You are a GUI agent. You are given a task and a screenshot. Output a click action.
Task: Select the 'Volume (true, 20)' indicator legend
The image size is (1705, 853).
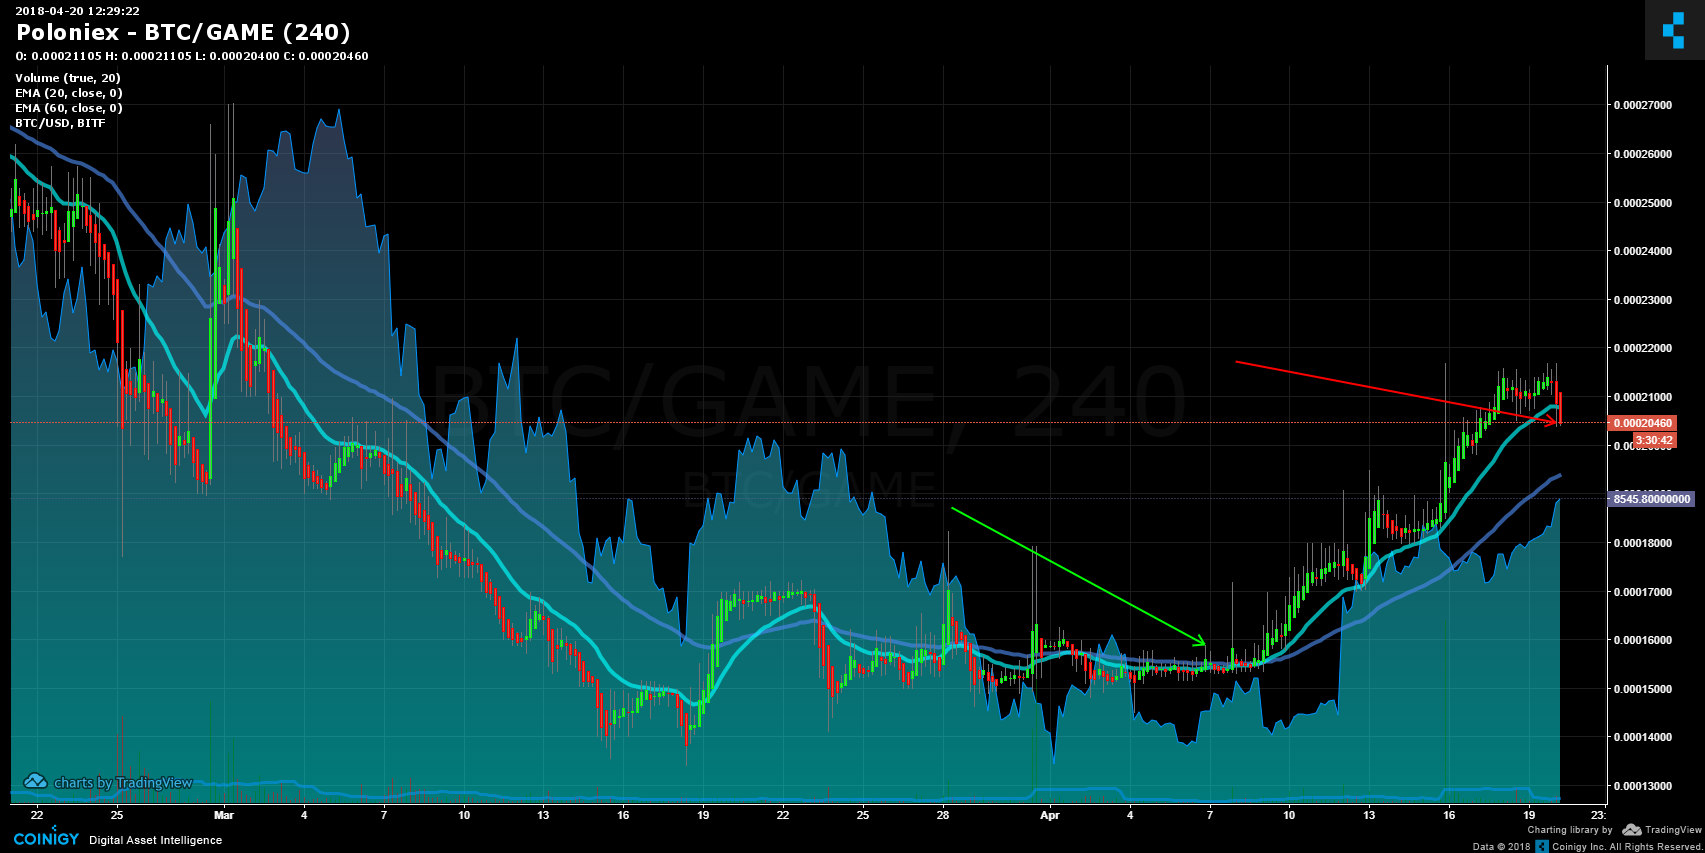tap(68, 78)
